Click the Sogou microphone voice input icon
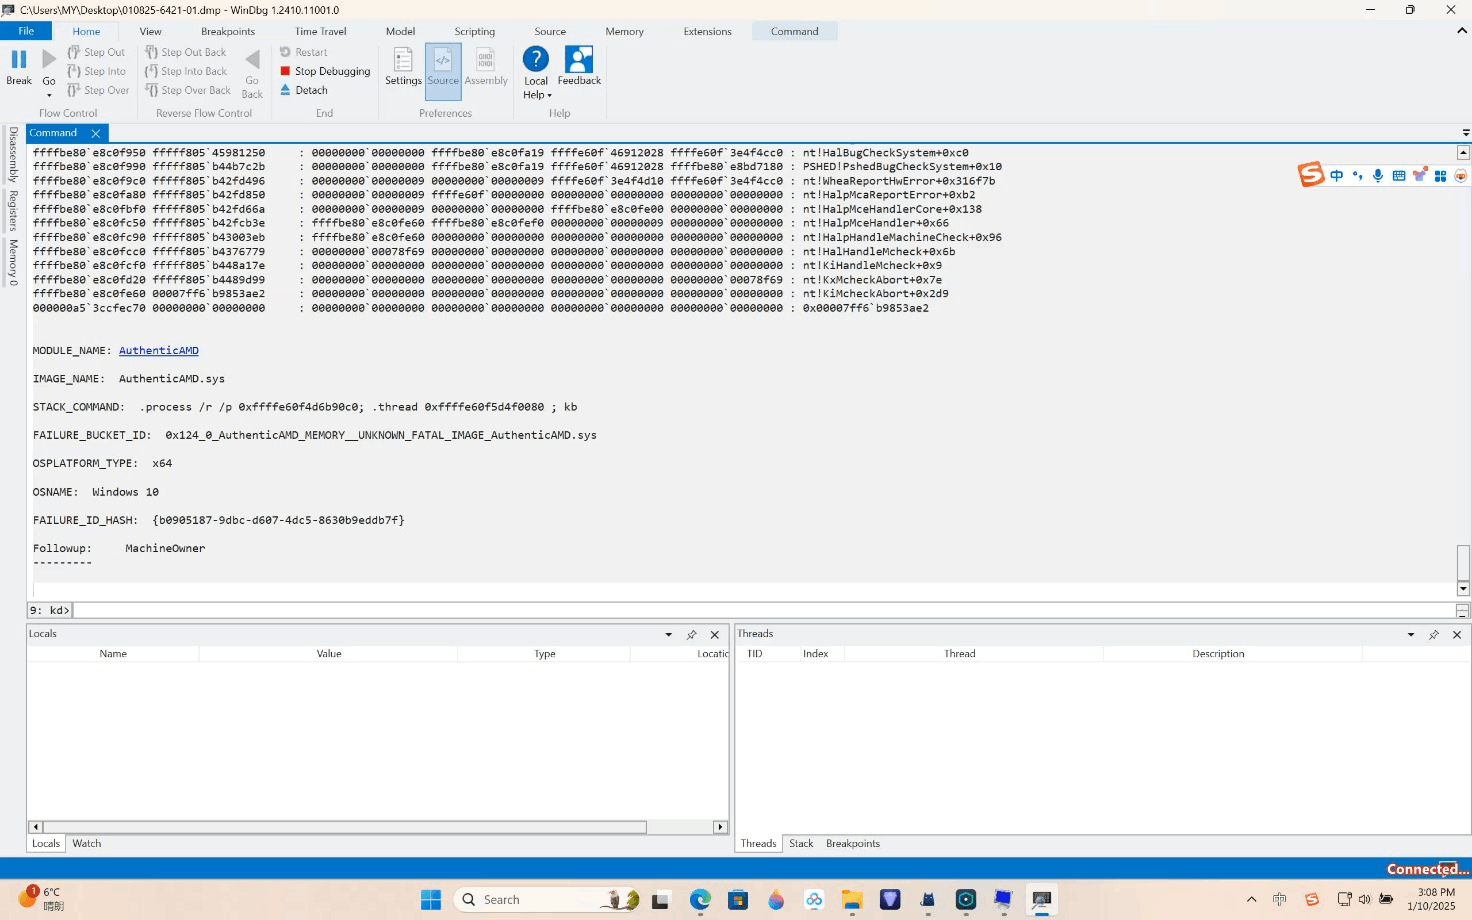1472x920 pixels. tap(1378, 176)
